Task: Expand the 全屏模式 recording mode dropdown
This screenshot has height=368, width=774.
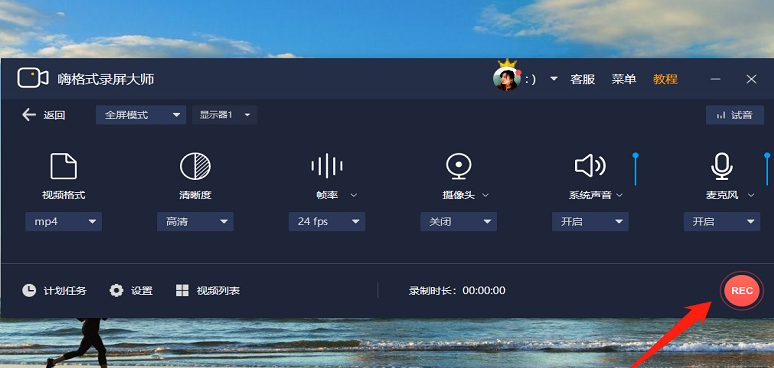Action: (141, 115)
